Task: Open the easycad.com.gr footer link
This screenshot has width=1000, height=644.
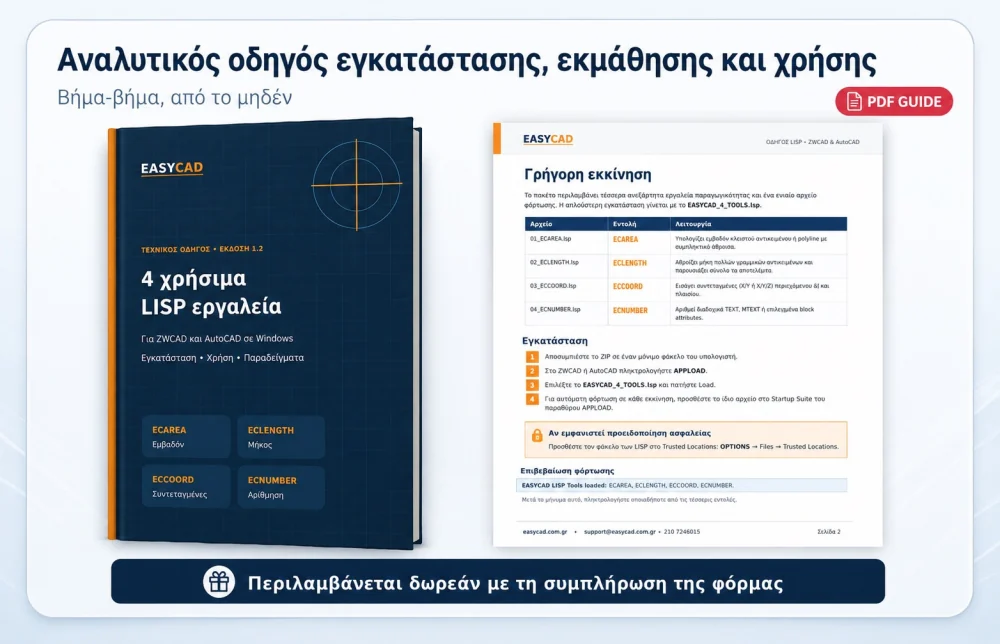Action: click(545, 531)
